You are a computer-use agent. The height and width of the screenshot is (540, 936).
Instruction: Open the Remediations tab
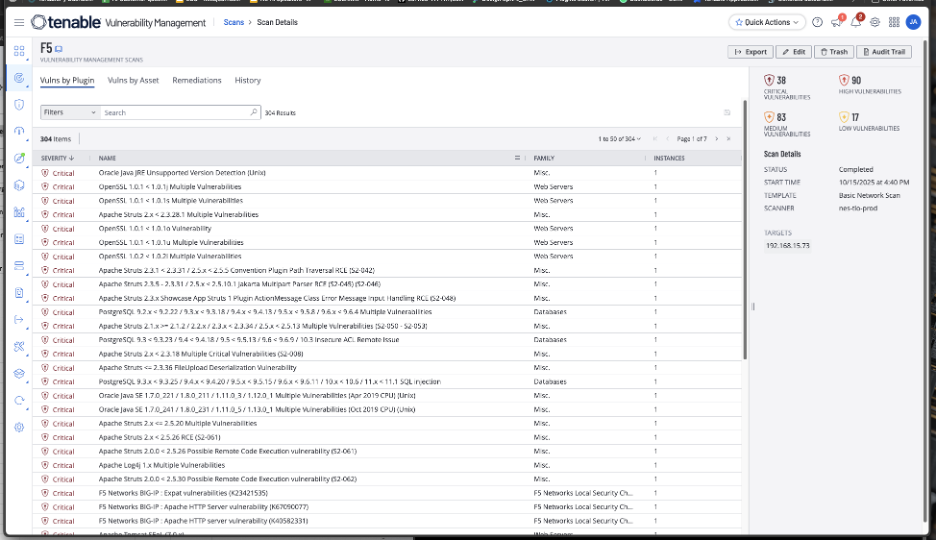(x=197, y=80)
